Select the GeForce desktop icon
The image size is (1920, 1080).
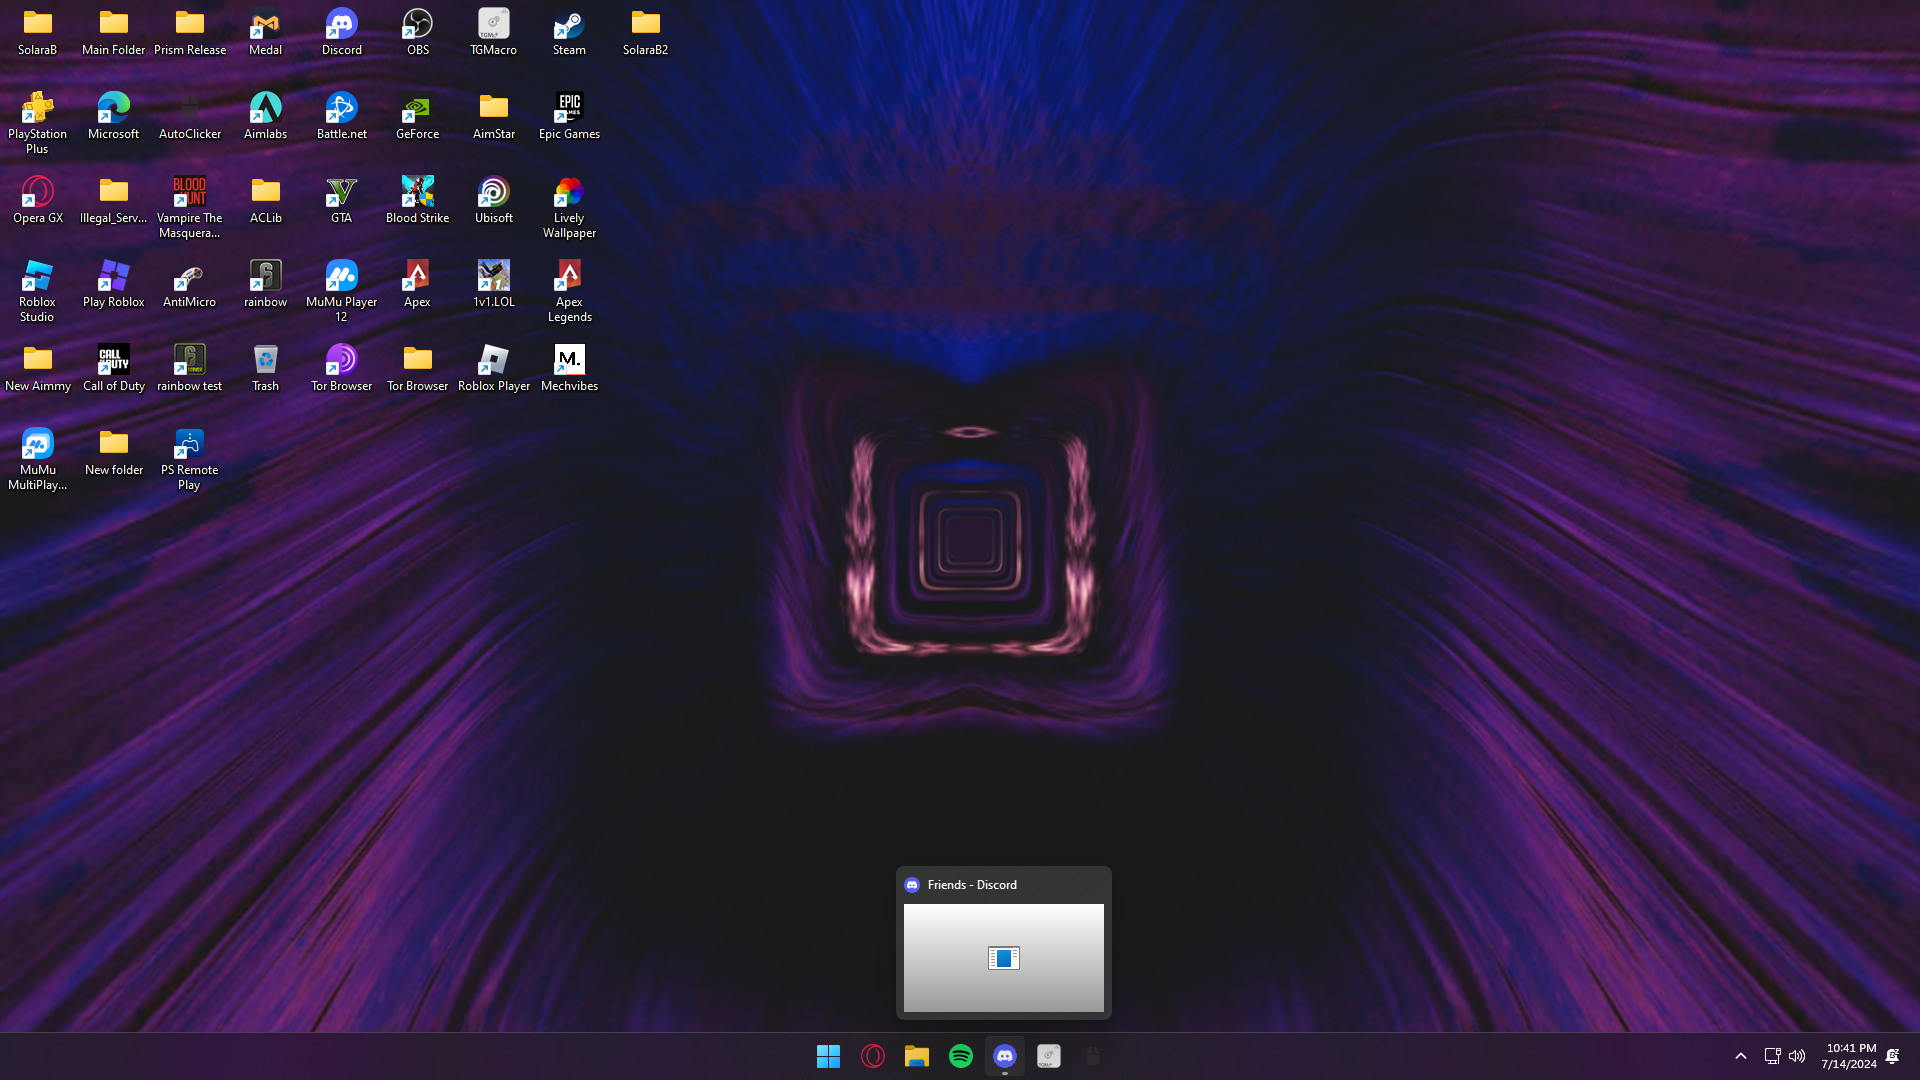pyautogui.click(x=417, y=115)
